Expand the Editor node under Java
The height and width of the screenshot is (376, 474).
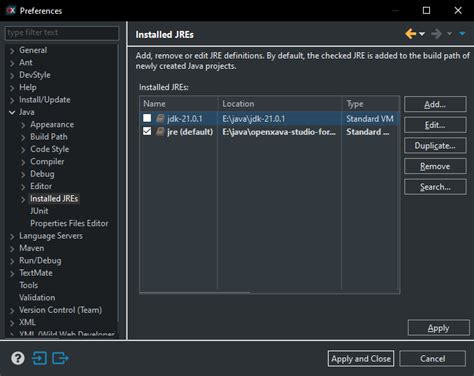point(23,187)
